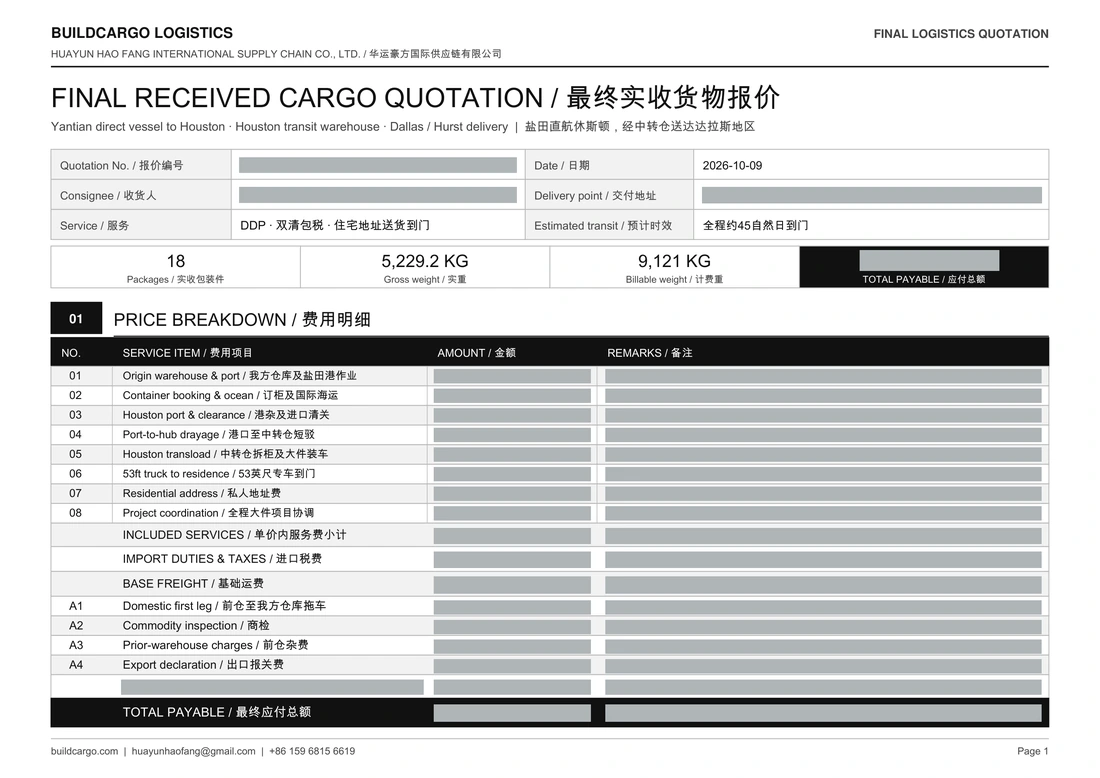Image resolution: width=1100 pixels, height=778 pixels.
Task: Click the FINAL RECEIVED CARGO QUOTATION title
Action: 415,98
